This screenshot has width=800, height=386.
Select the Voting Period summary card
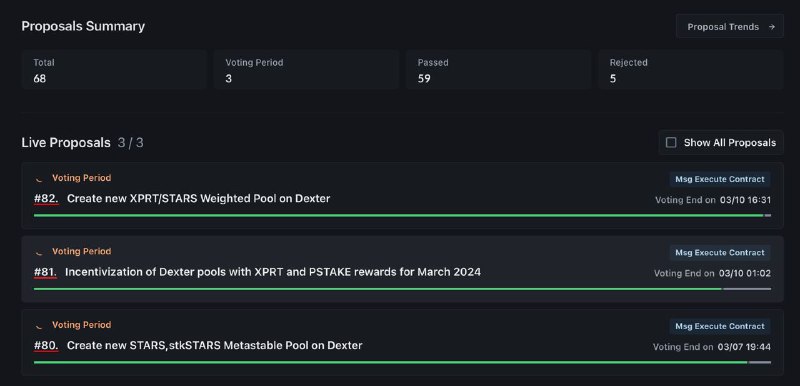(306, 70)
